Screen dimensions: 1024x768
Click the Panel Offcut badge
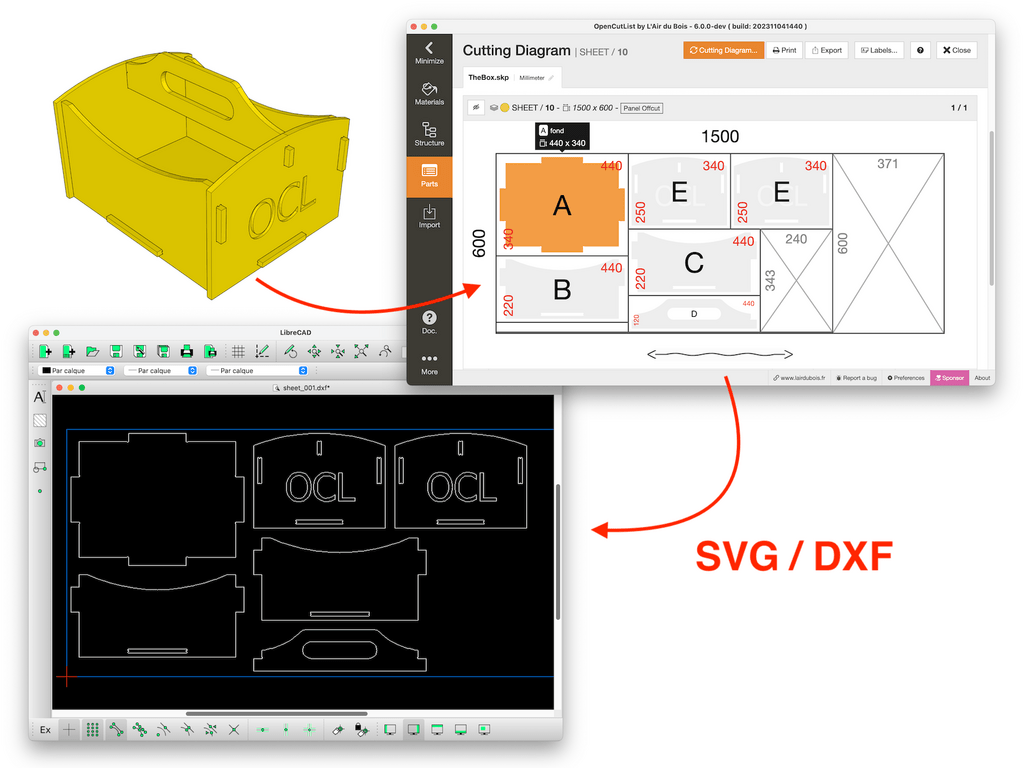tap(641, 108)
